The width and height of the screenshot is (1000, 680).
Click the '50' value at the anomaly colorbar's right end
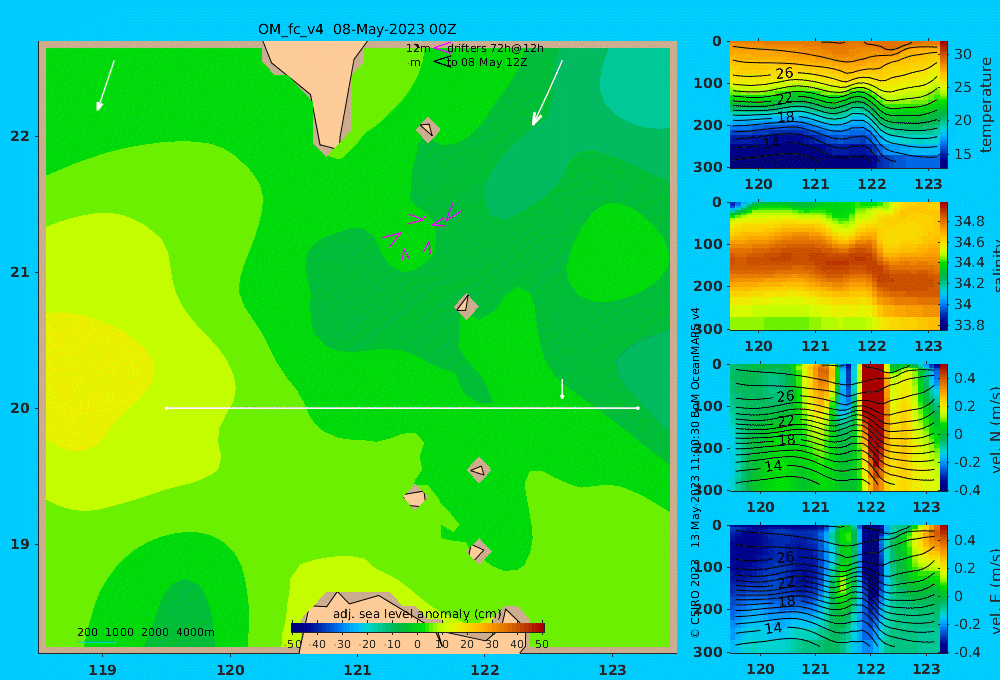(x=541, y=644)
